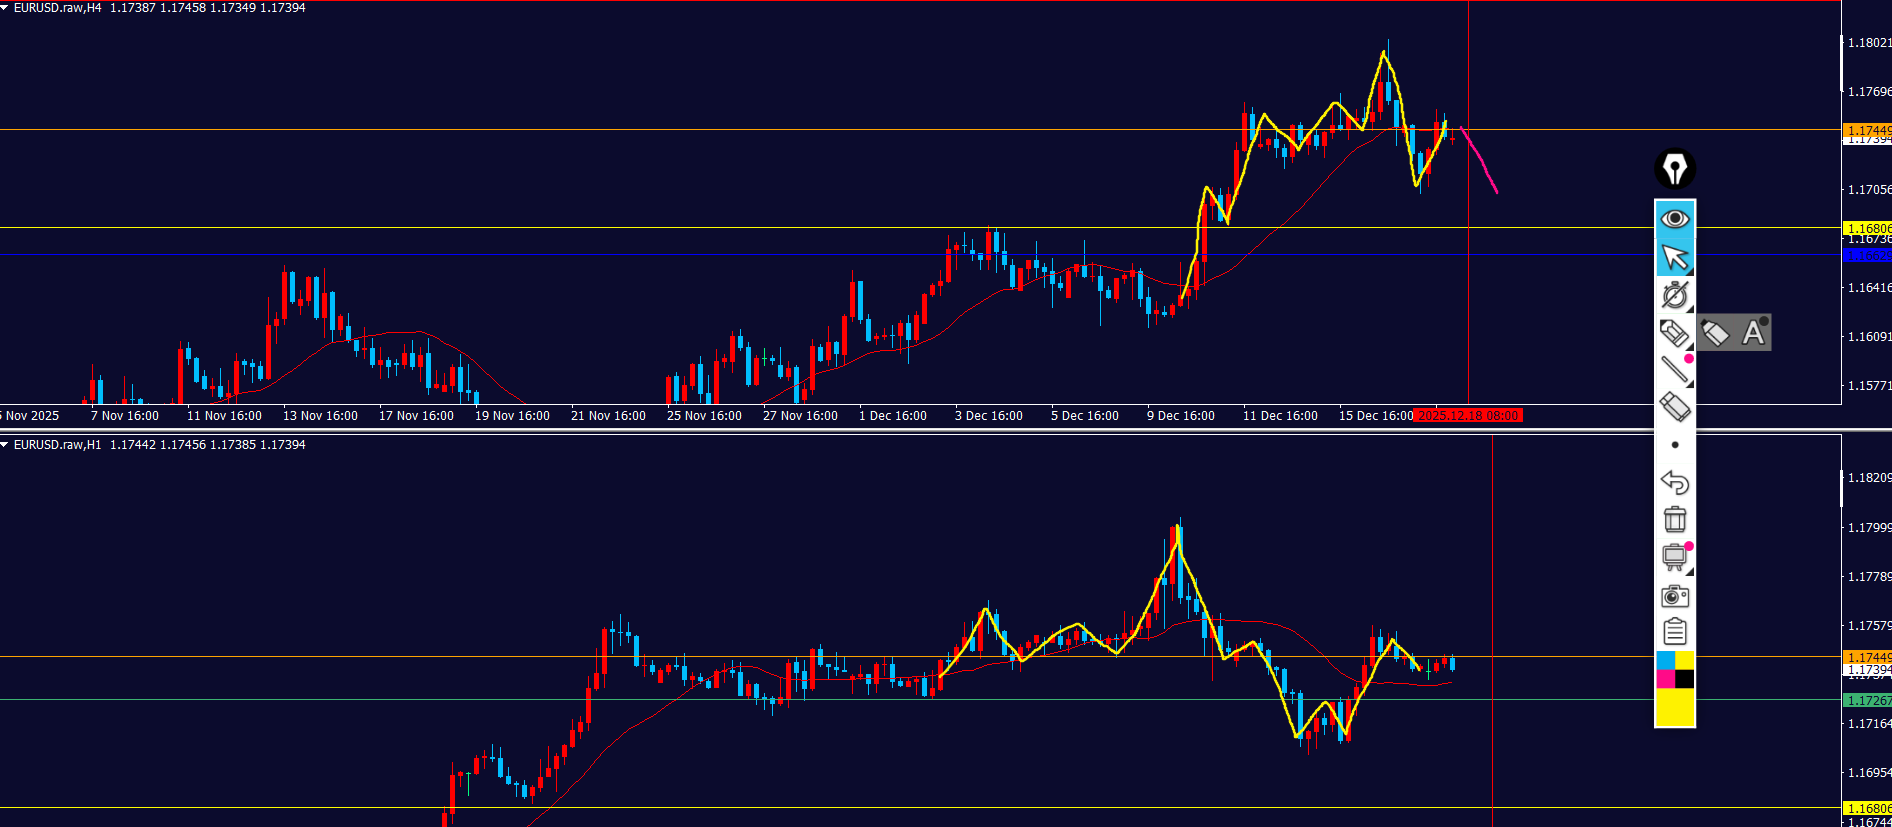
Task: Choose the black color swatch
Action: click(x=1685, y=680)
